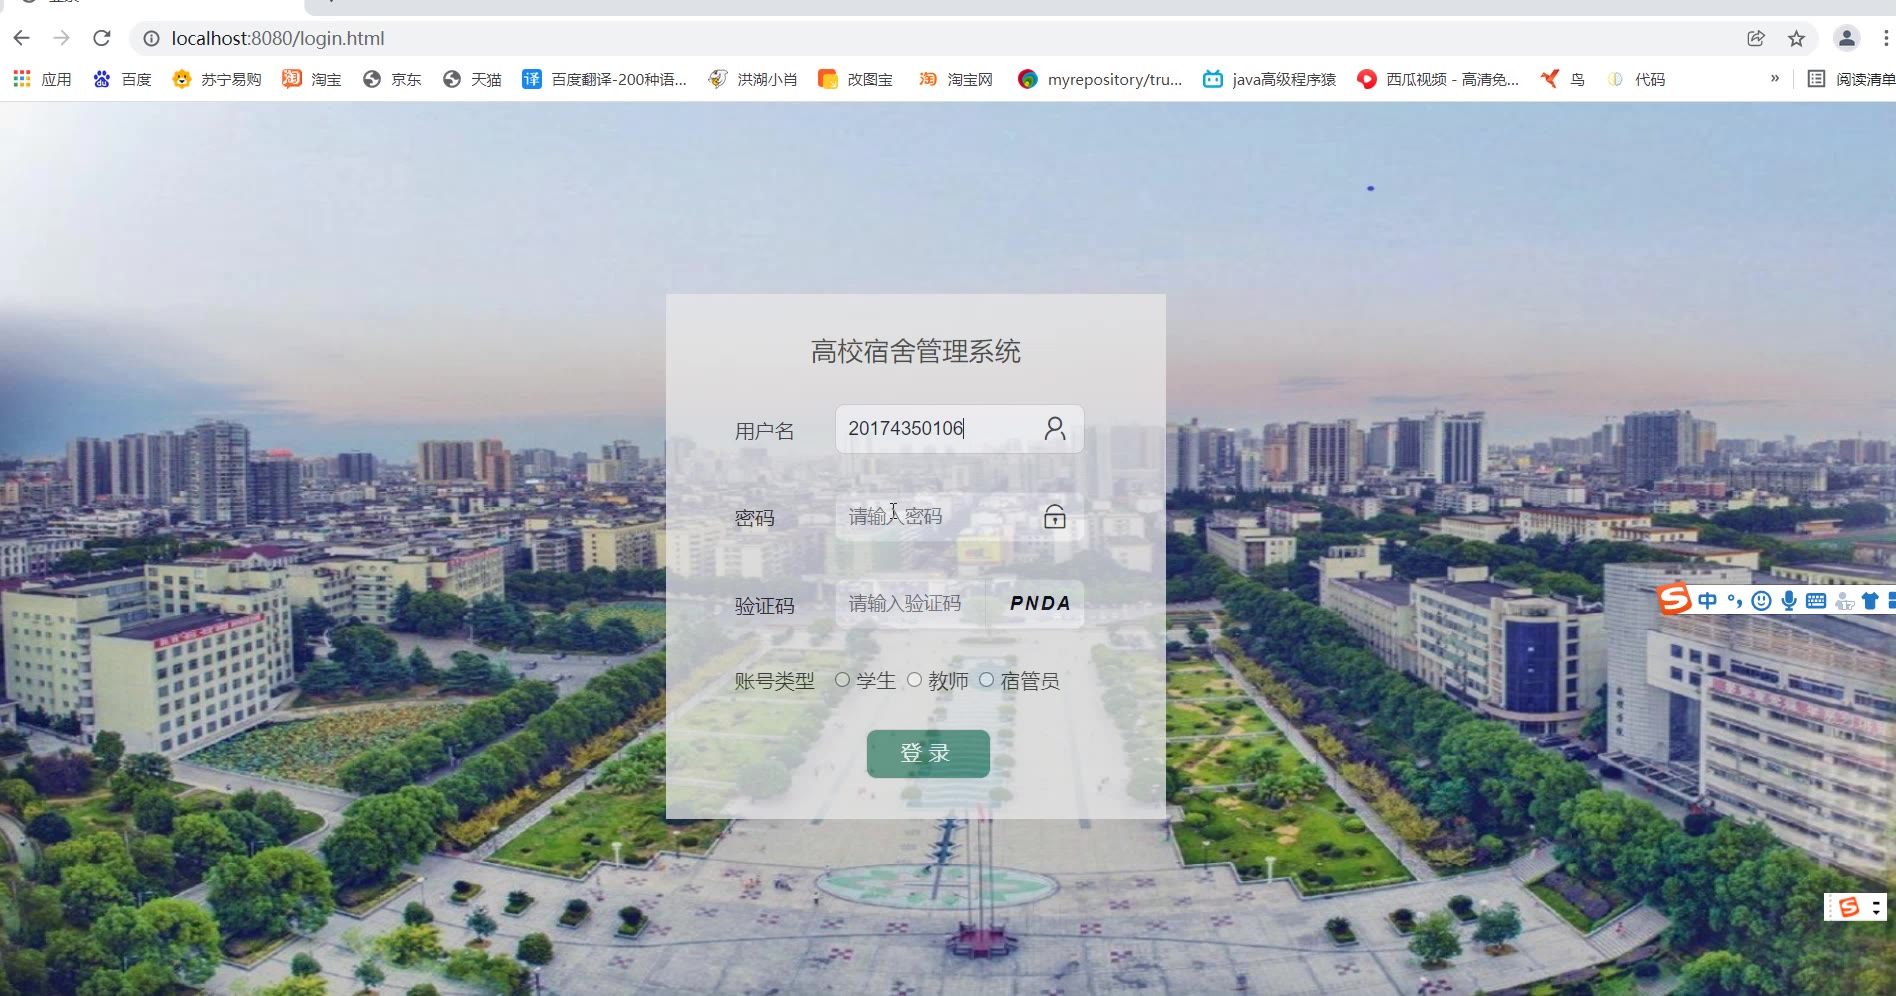Screen dimensions: 1896x996
Task: Start Sogou voice input microphone
Action: point(1789,601)
